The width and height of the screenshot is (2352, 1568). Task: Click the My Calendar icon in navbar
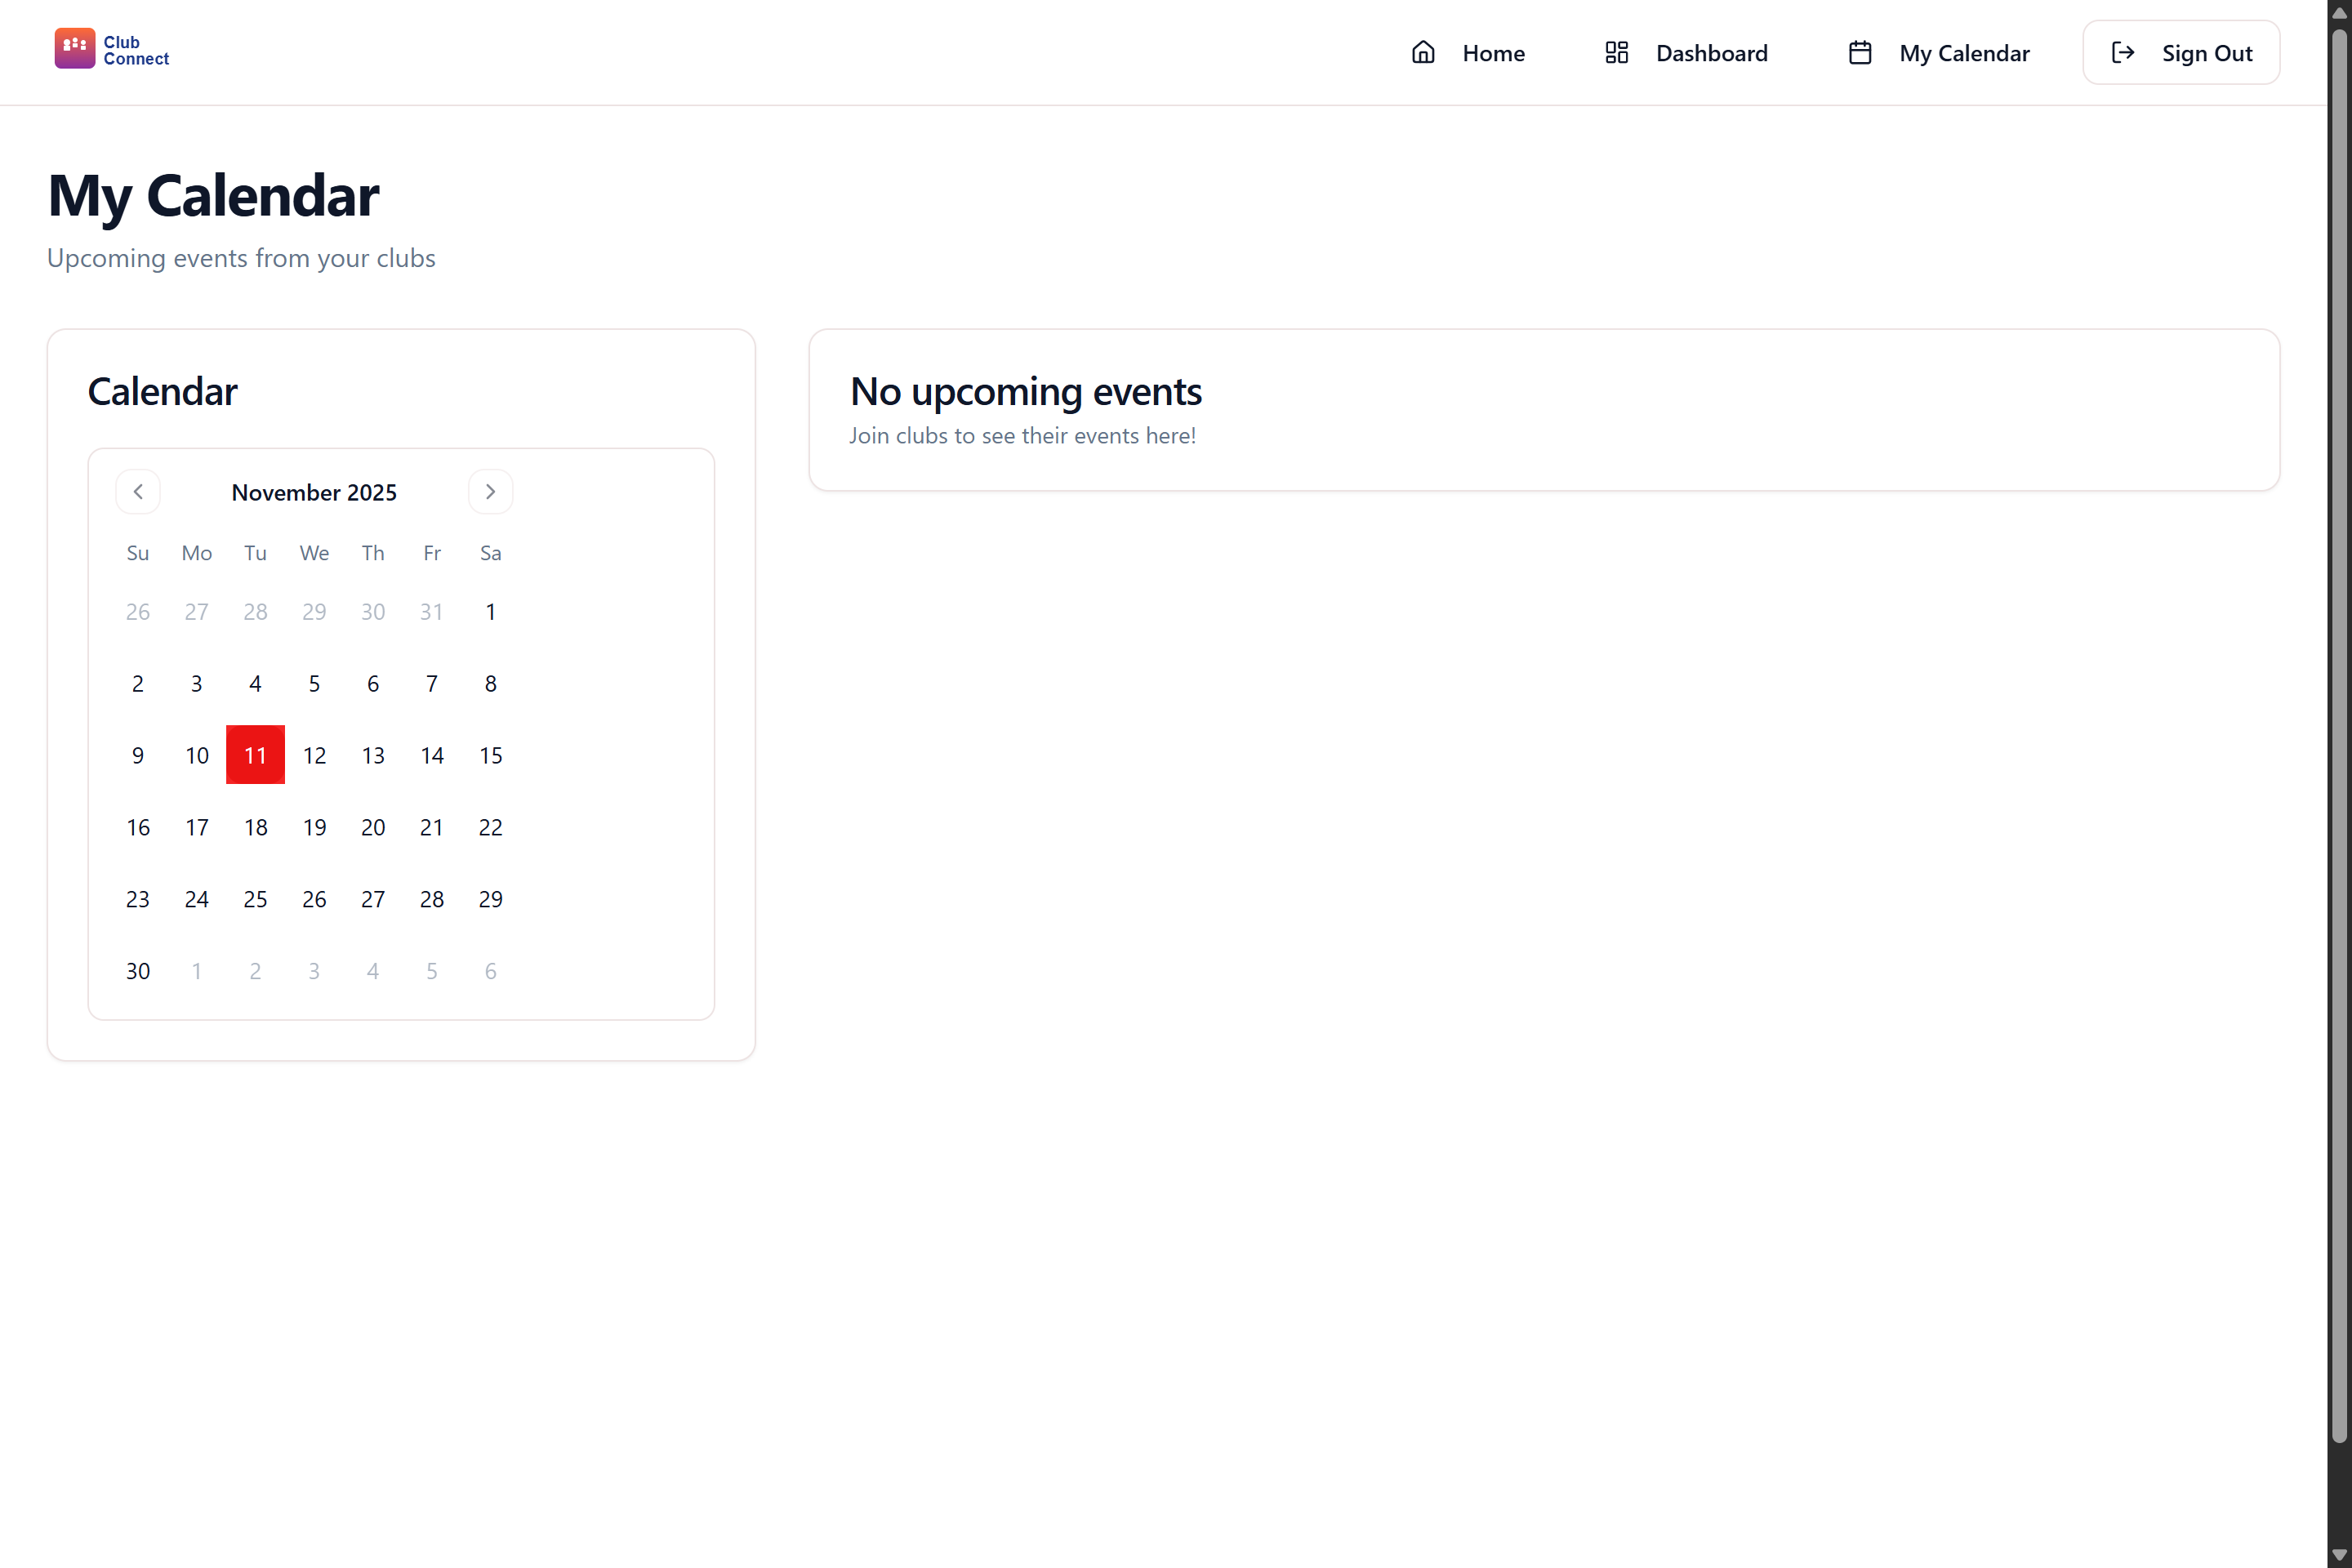1859,52
